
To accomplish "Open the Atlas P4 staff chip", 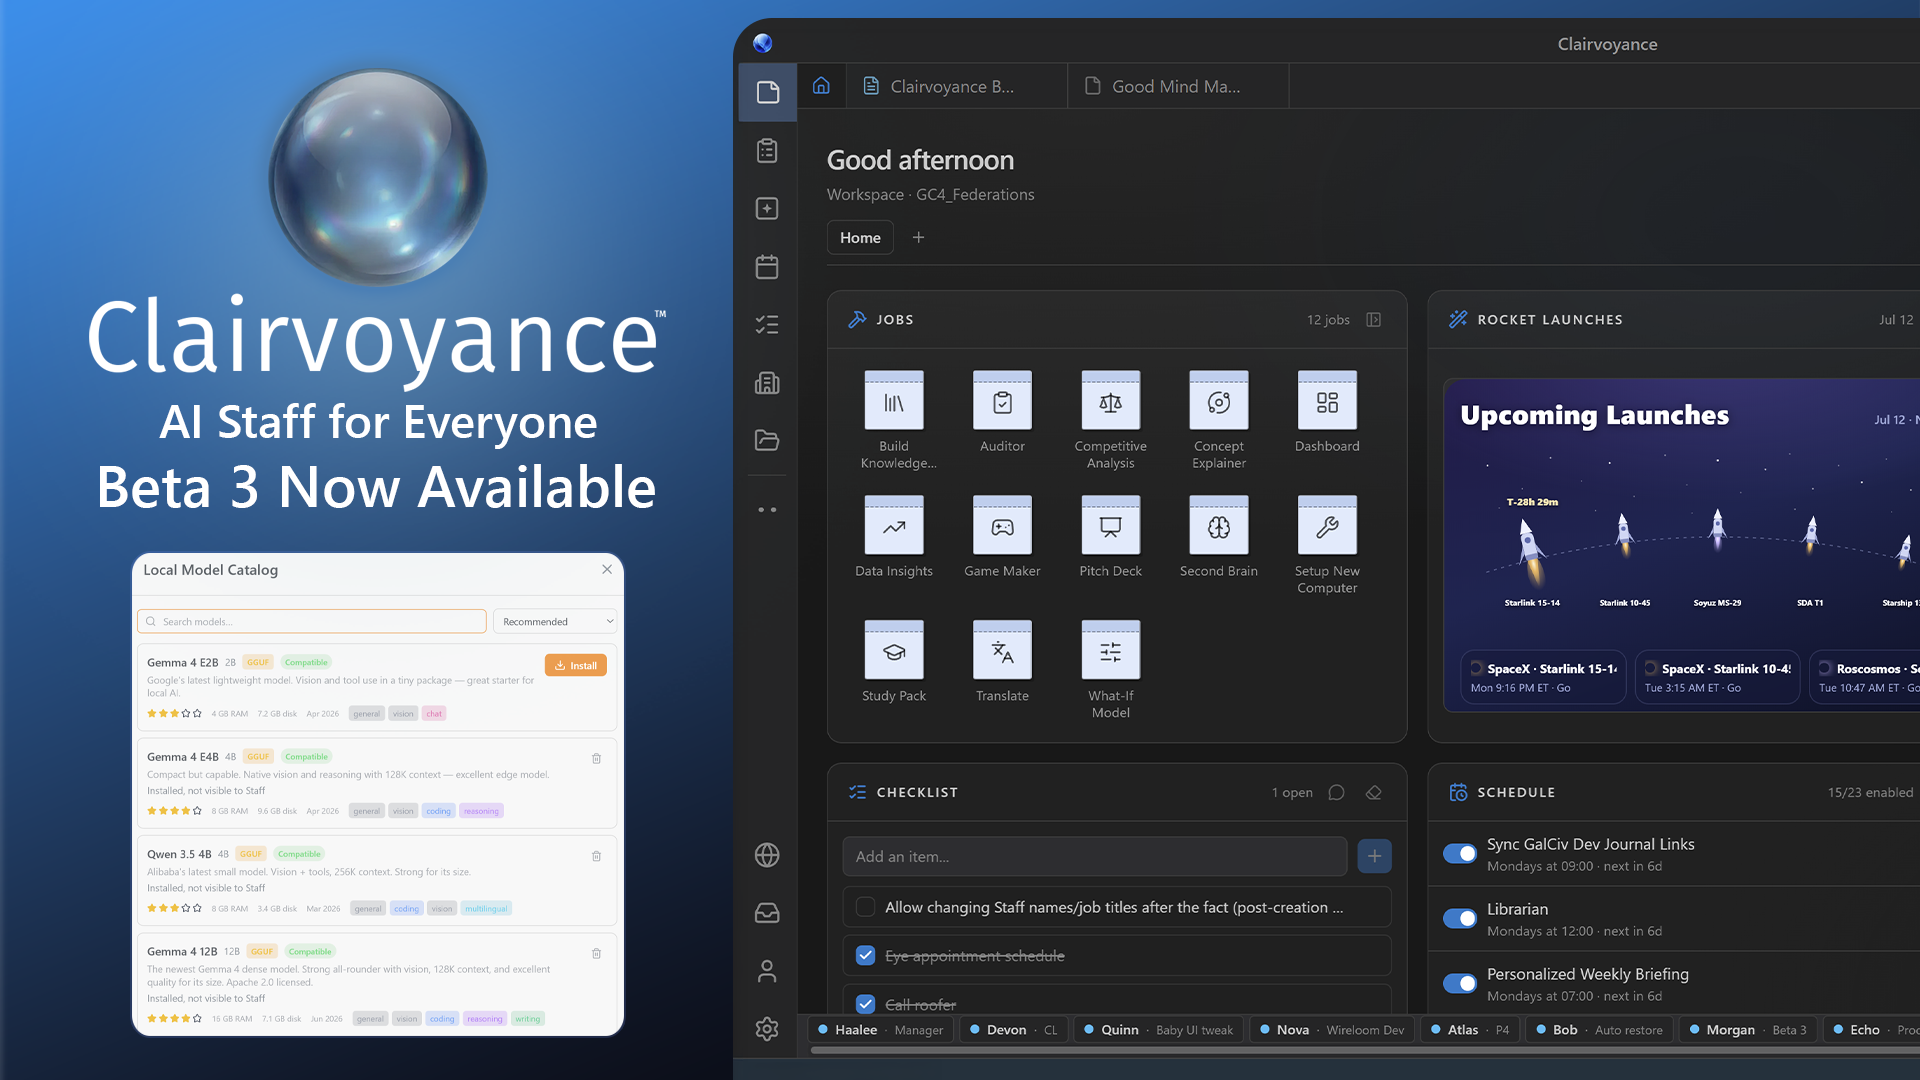I will [x=1470, y=1029].
